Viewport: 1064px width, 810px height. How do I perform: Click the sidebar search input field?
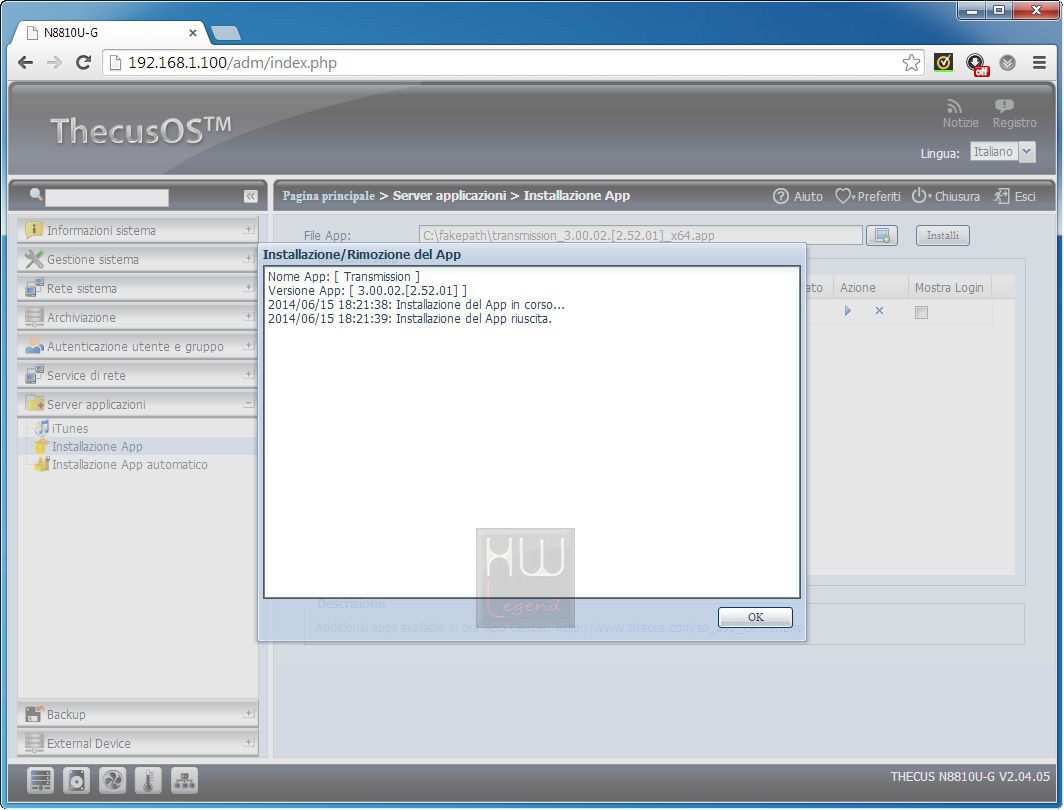point(107,197)
